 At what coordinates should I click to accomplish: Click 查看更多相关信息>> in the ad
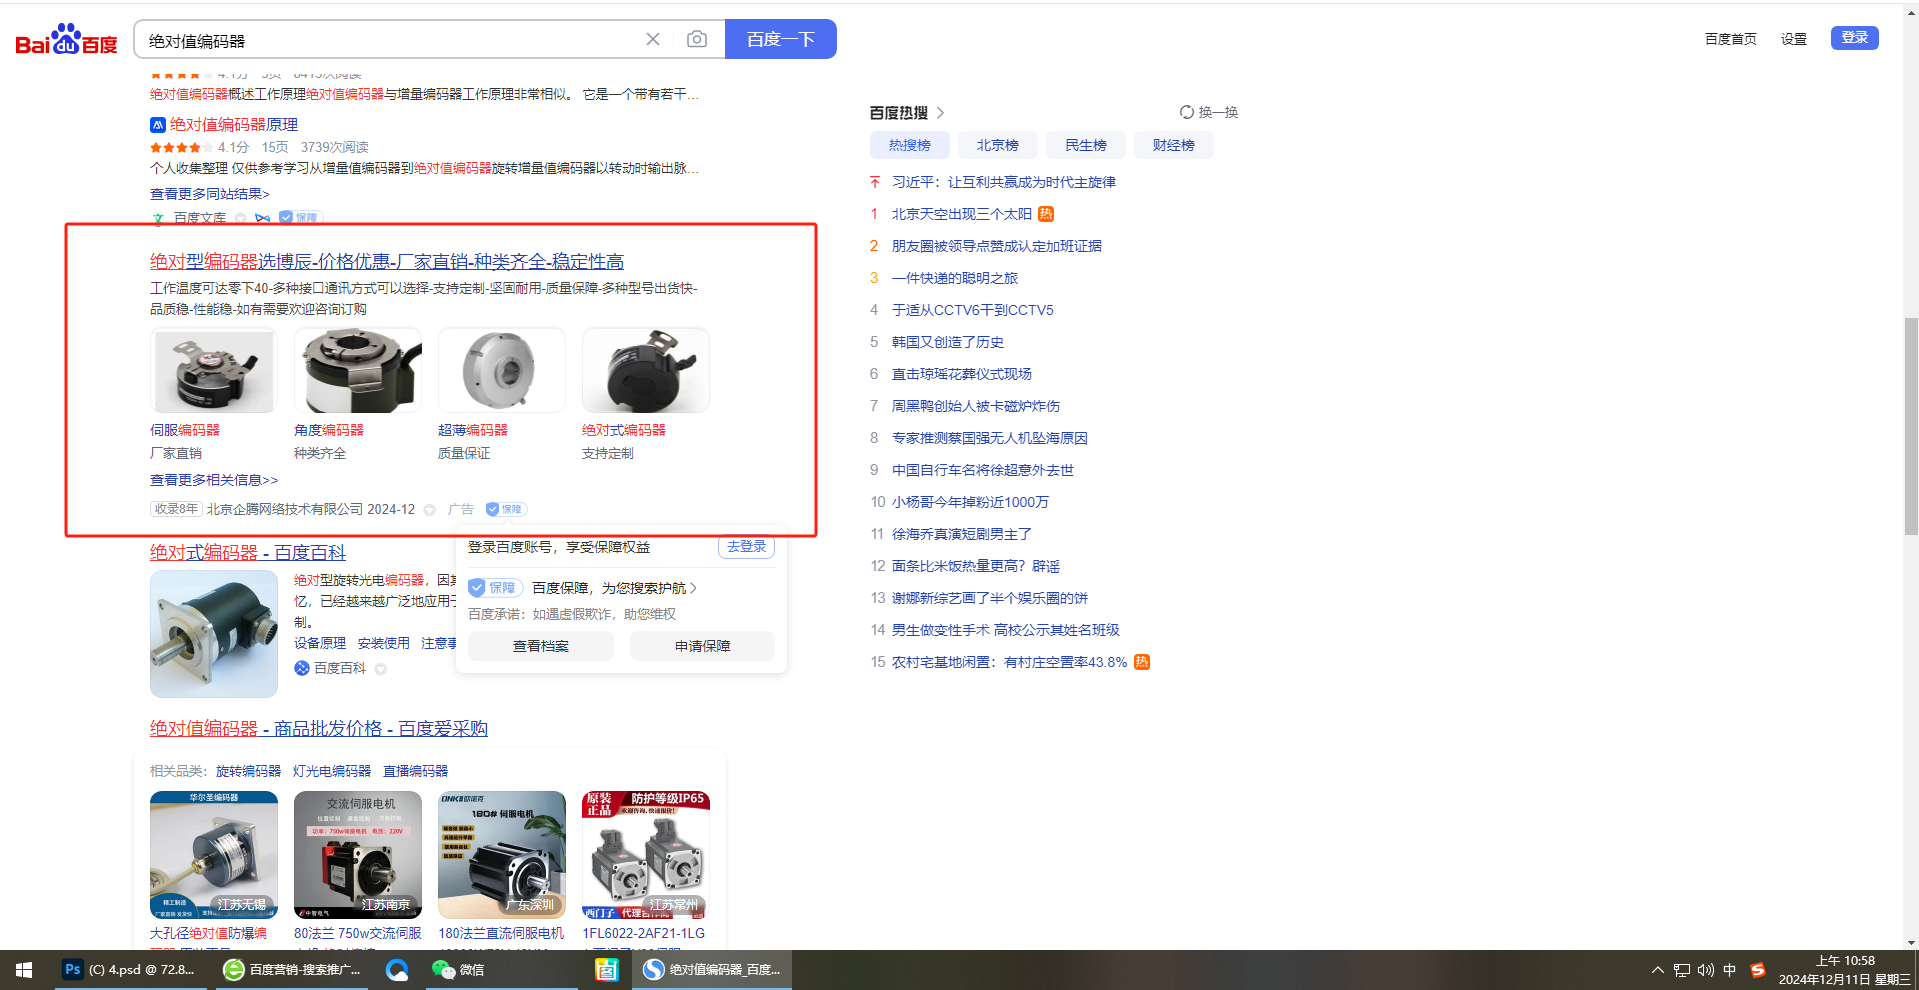pyautogui.click(x=214, y=480)
